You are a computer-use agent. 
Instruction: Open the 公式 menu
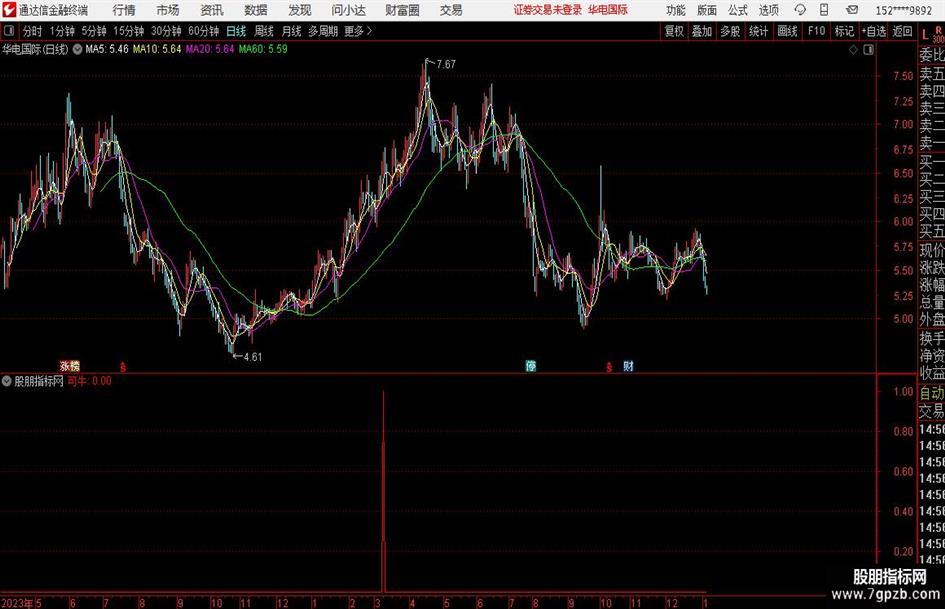(738, 10)
